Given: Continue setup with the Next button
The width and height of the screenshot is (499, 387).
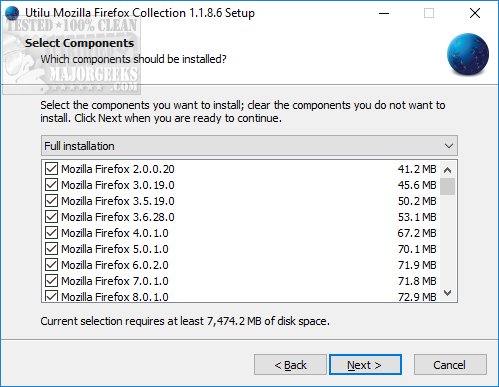Looking at the screenshot, I should [365, 365].
